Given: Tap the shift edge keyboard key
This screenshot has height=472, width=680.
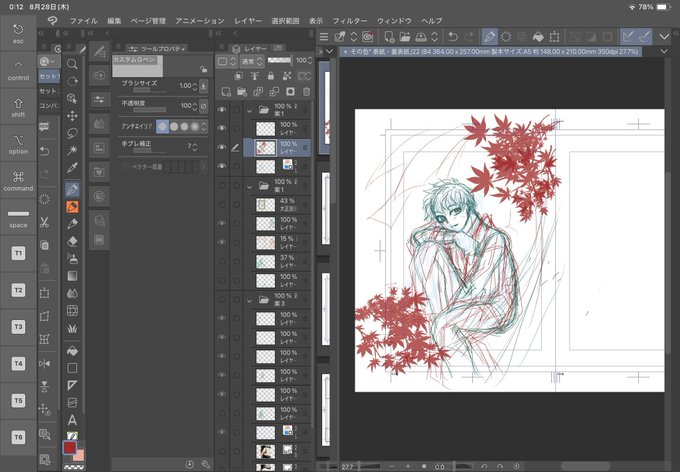Looking at the screenshot, I should pos(18,107).
